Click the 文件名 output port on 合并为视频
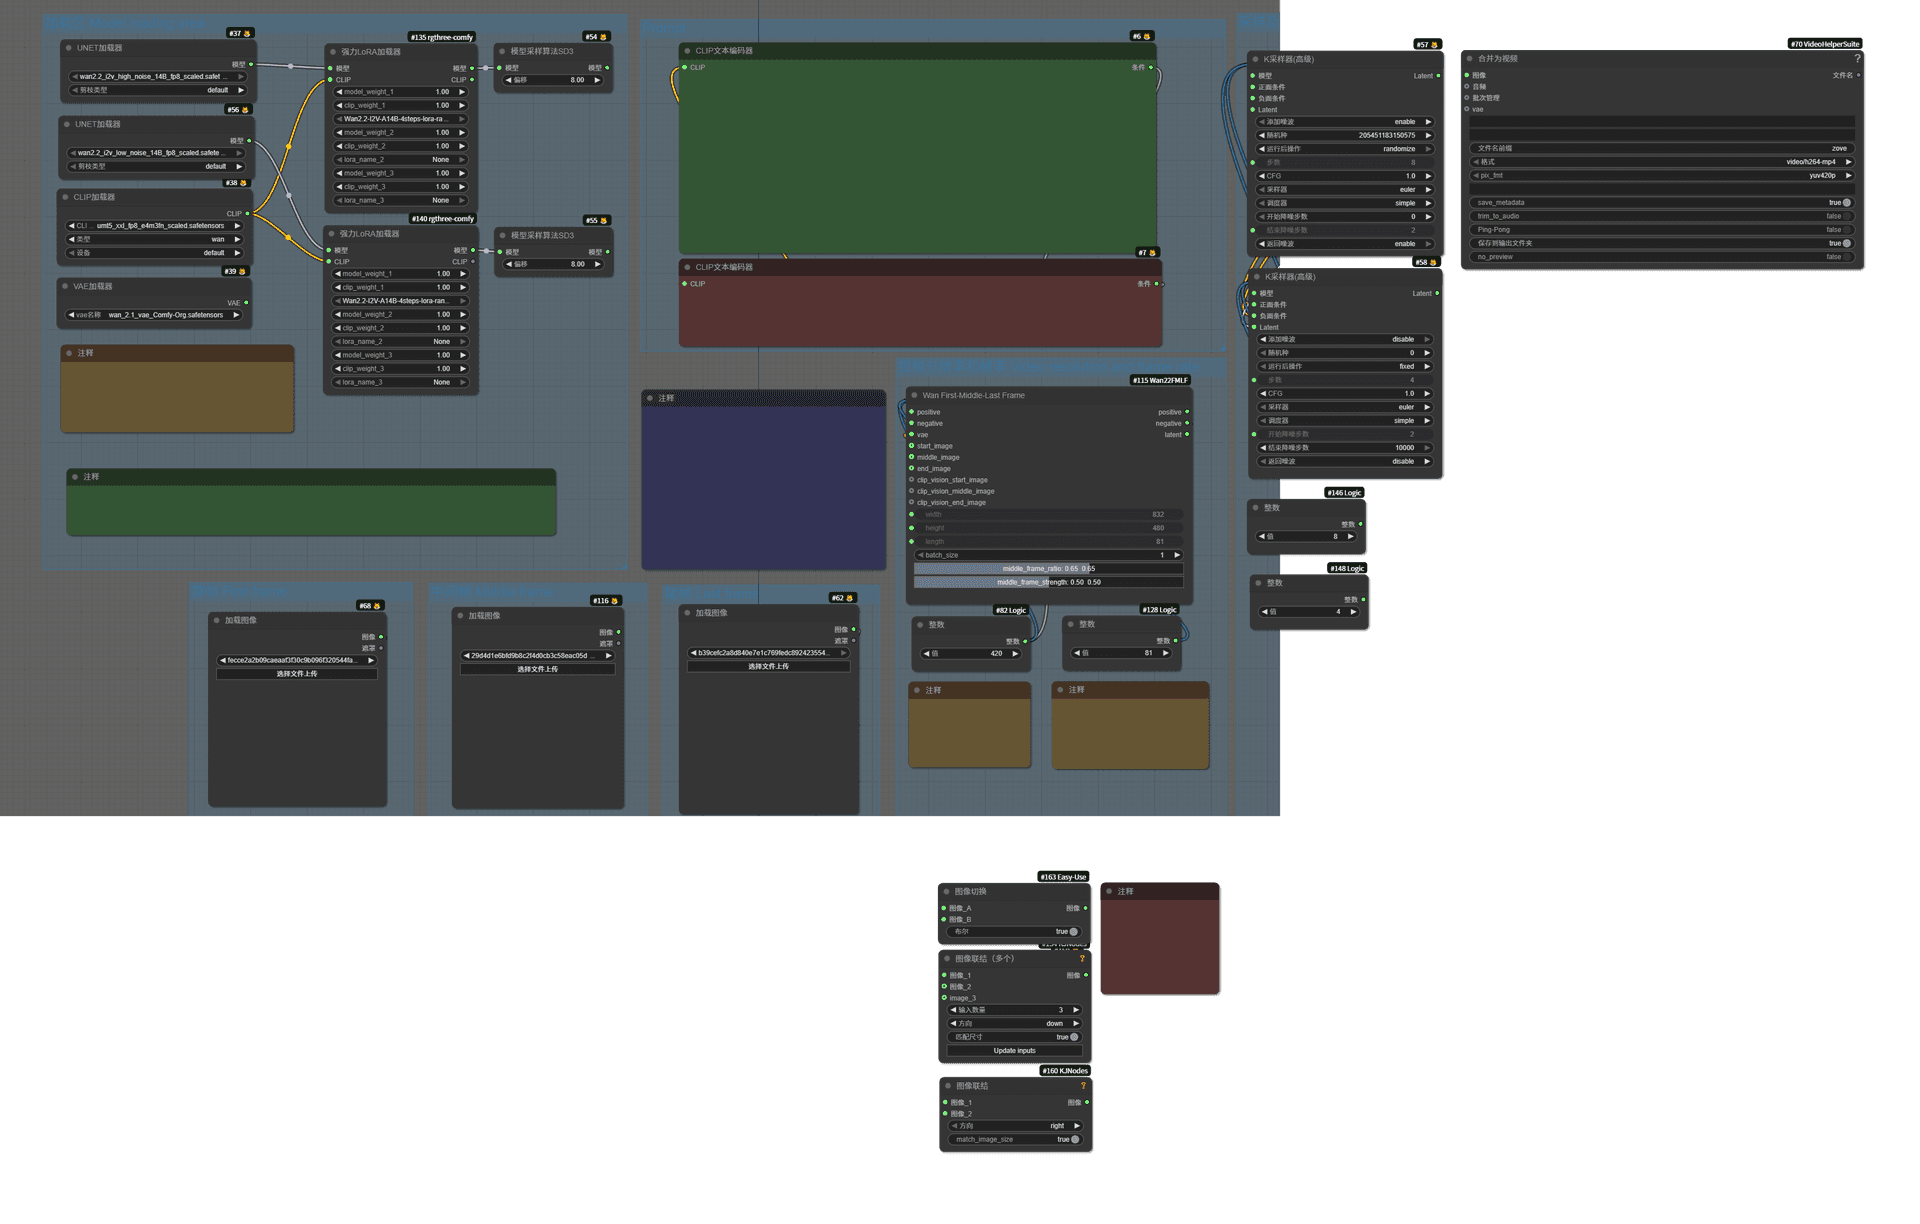Image resolution: width=1920 pixels, height=1224 pixels. 1858,75
